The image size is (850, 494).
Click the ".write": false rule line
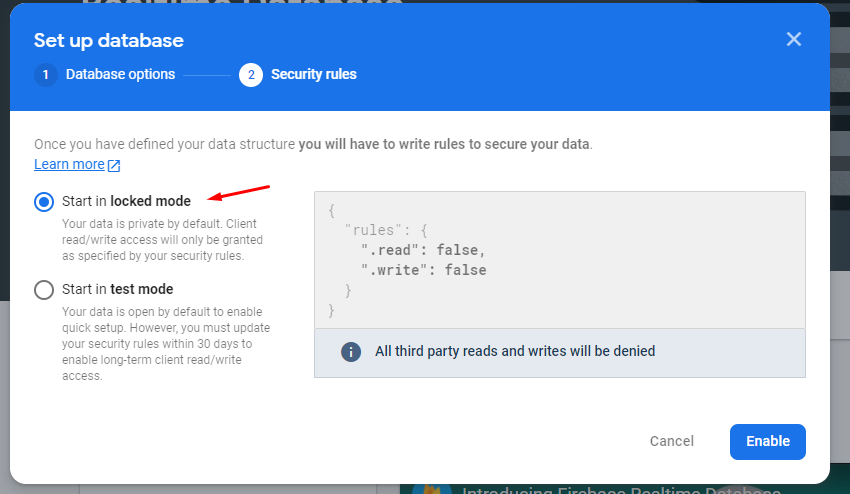point(423,270)
